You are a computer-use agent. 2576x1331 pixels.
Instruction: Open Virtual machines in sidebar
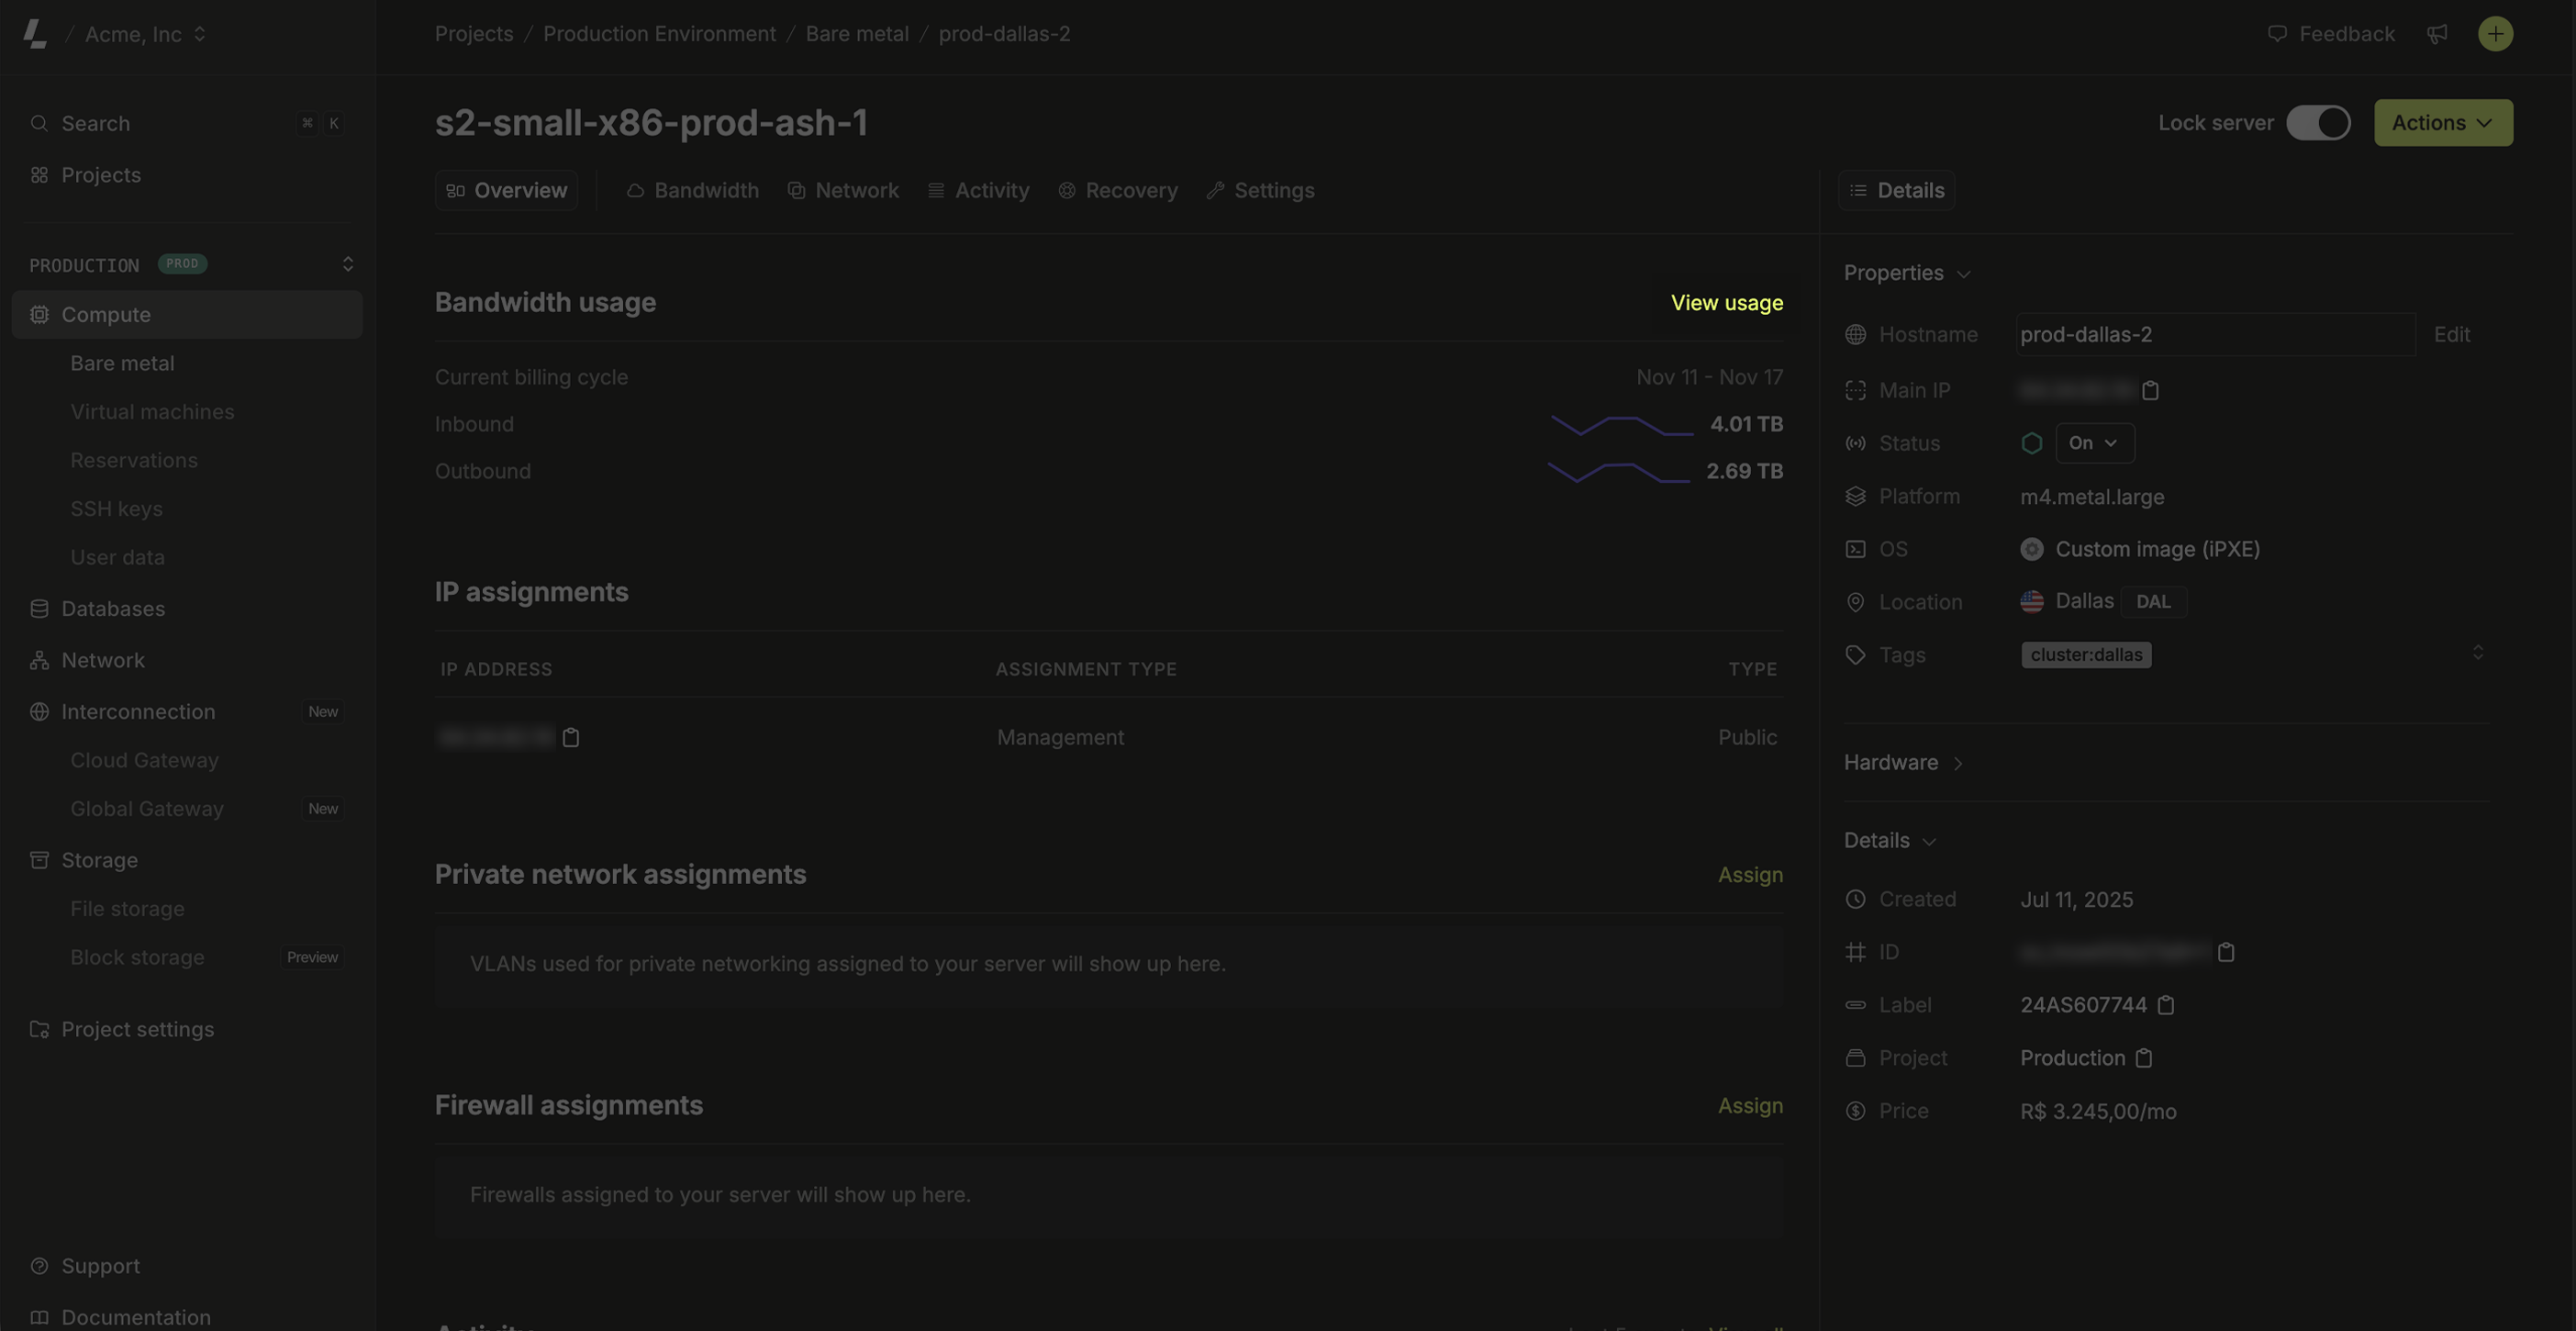pyautogui.click(x=152, y=412)
